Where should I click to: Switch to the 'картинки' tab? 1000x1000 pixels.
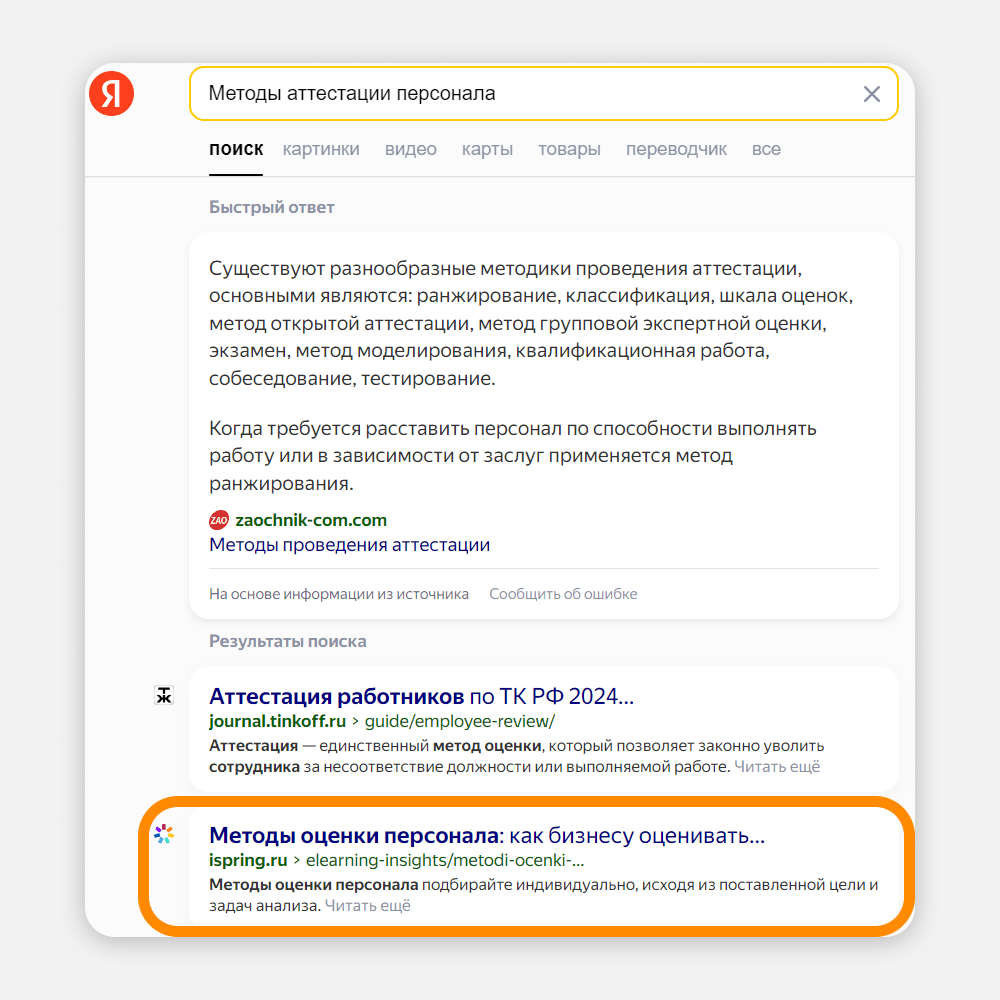click(321, 149)
